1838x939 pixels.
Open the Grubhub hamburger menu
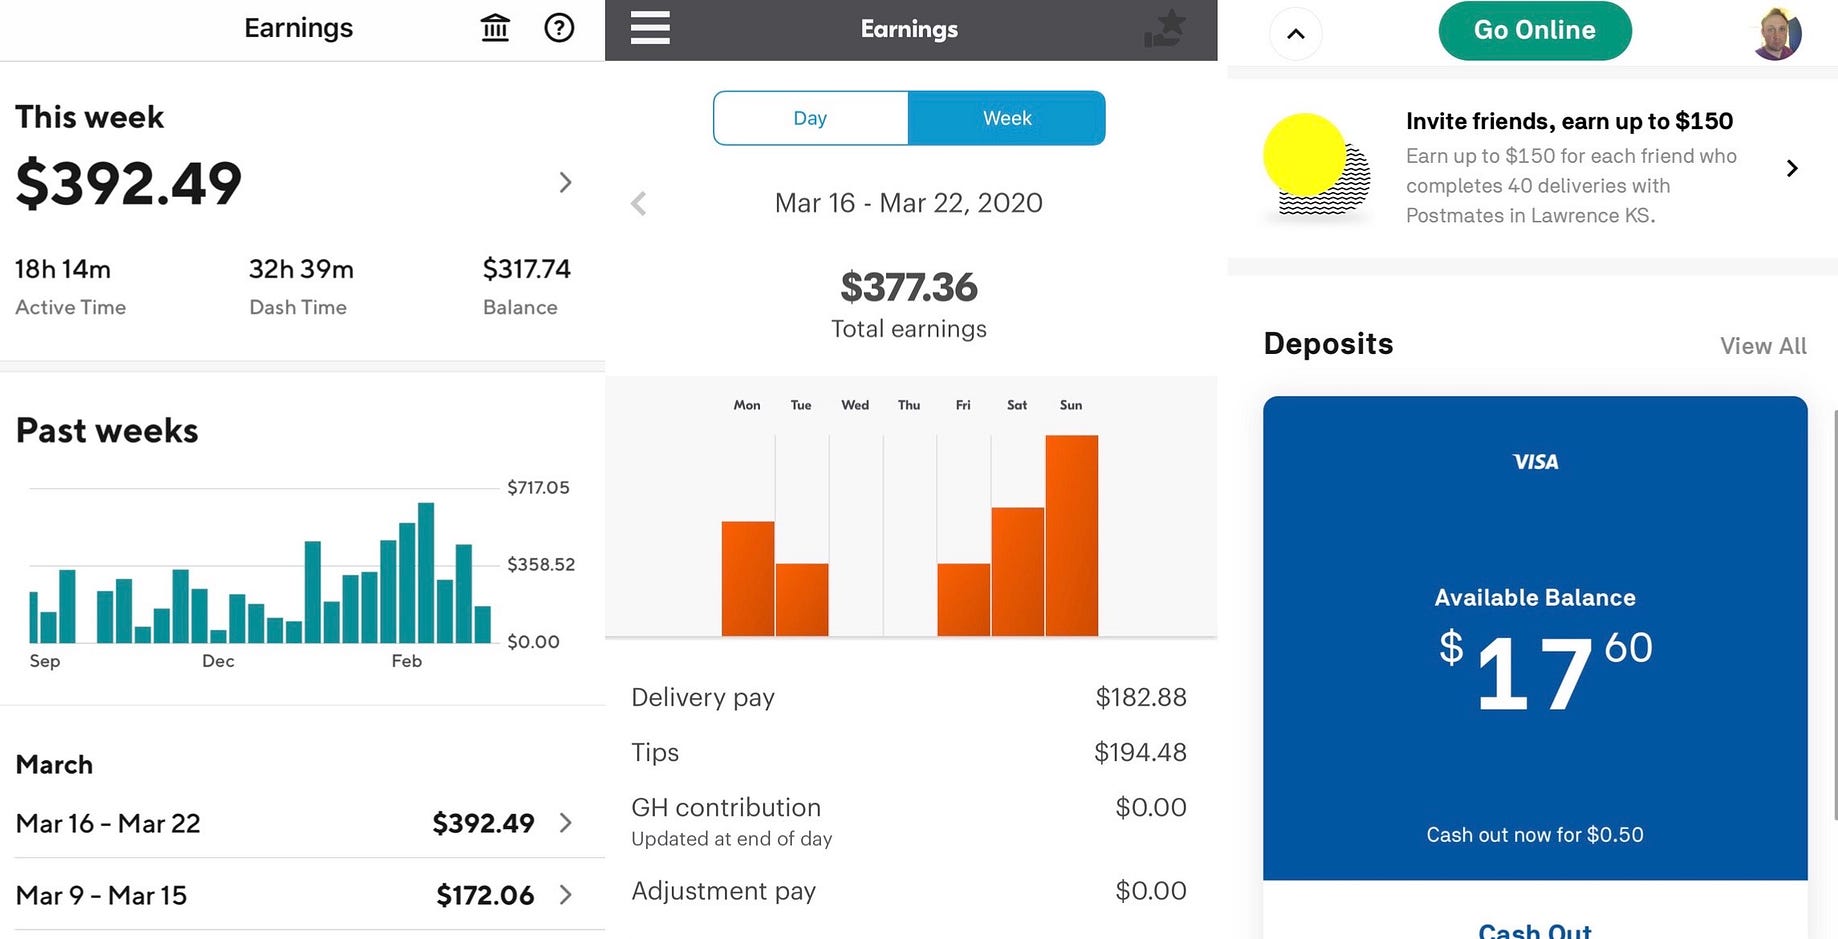click(x=650, y=28)
